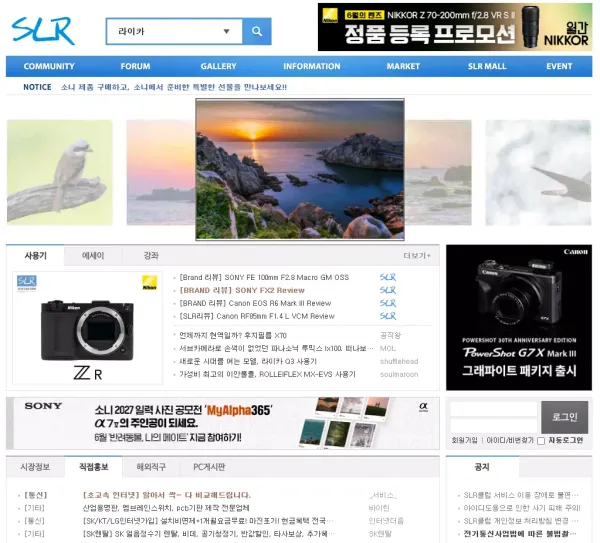Open the 산업용명판, 멤브레인스위치 post
Image resolution: width=600 pixels, height=543 pixels.
[x=166, y=508]
